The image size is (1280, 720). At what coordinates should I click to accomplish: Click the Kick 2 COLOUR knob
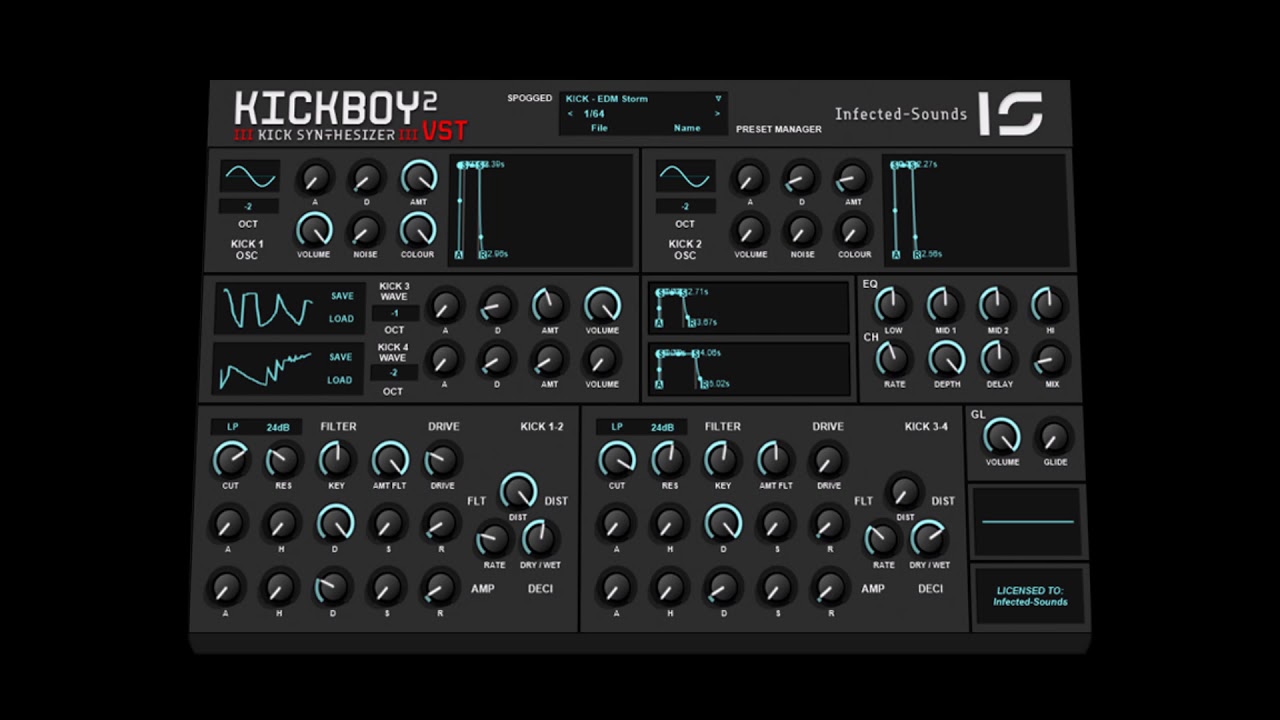(x=854, y=230)
